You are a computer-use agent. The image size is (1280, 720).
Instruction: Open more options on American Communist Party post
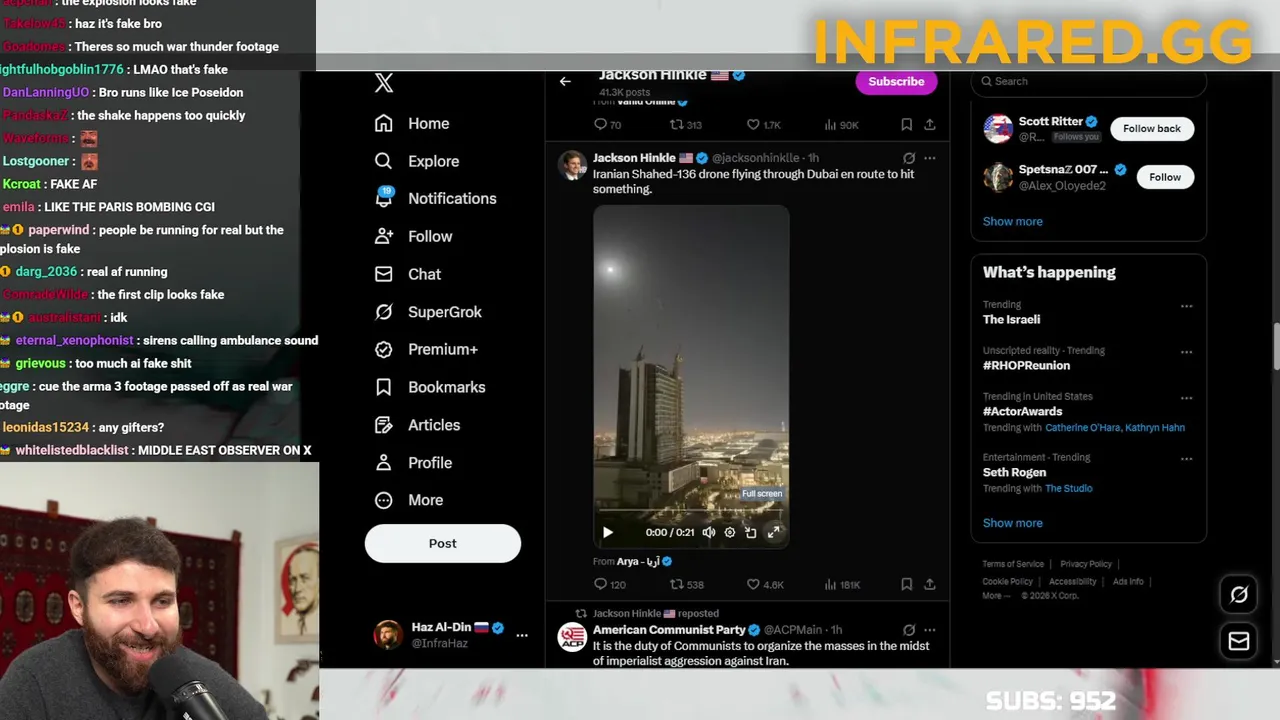click(930, 630)
